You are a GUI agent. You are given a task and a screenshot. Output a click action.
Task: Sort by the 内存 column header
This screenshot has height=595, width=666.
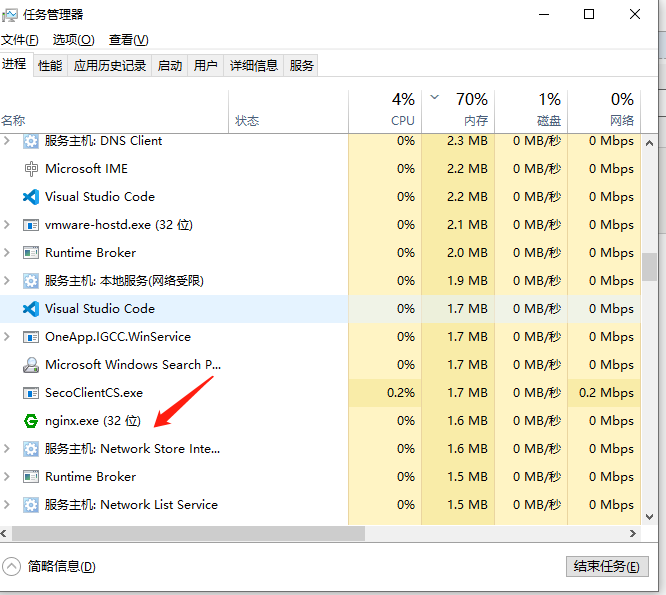[458, 112]
